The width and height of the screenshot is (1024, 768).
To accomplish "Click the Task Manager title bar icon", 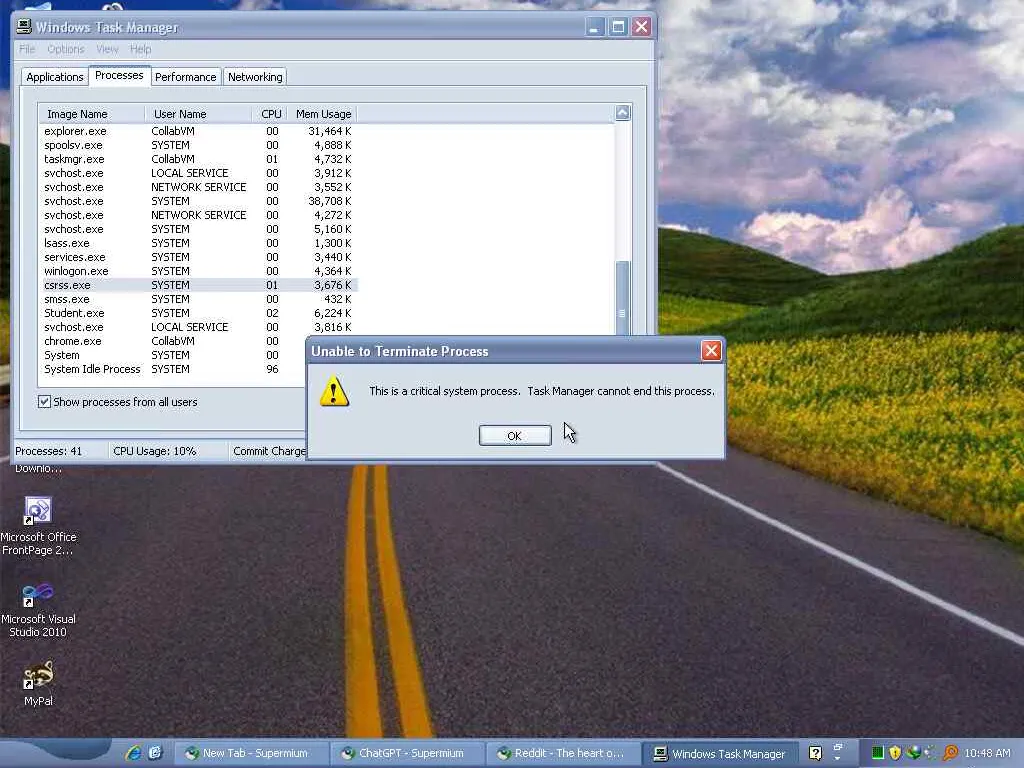I will coord(24,26).
